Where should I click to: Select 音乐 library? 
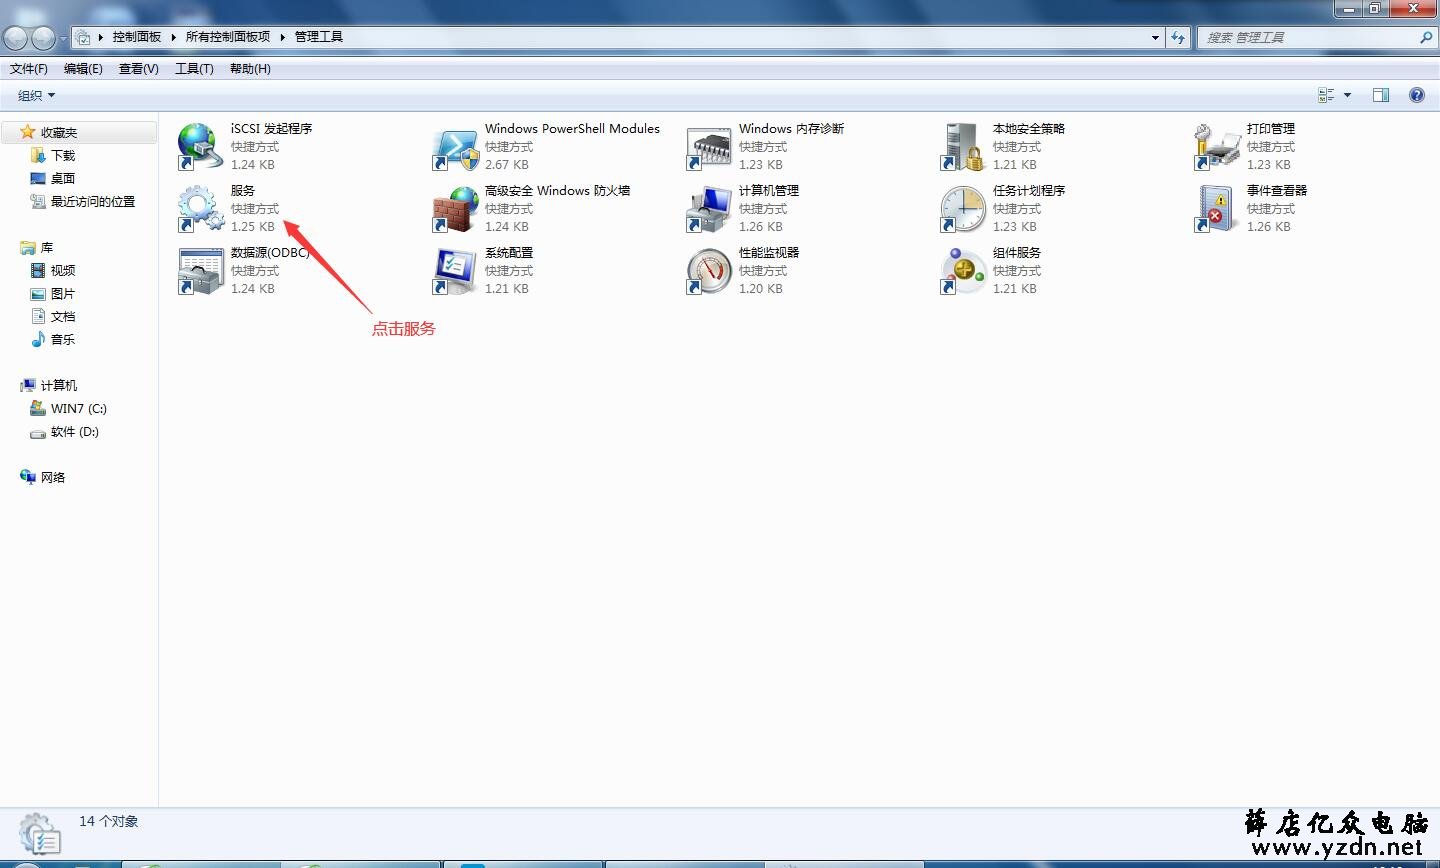pyautogui.click(x=63, y=339)
